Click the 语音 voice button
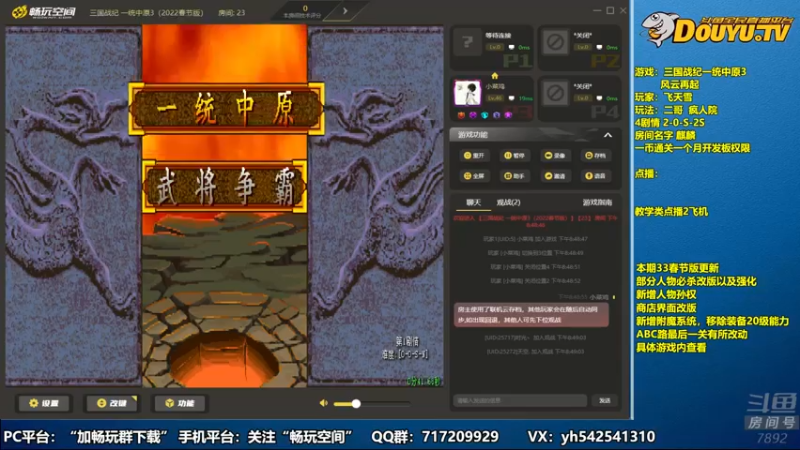Screen dimensions: 800x450 coord(595,176)
